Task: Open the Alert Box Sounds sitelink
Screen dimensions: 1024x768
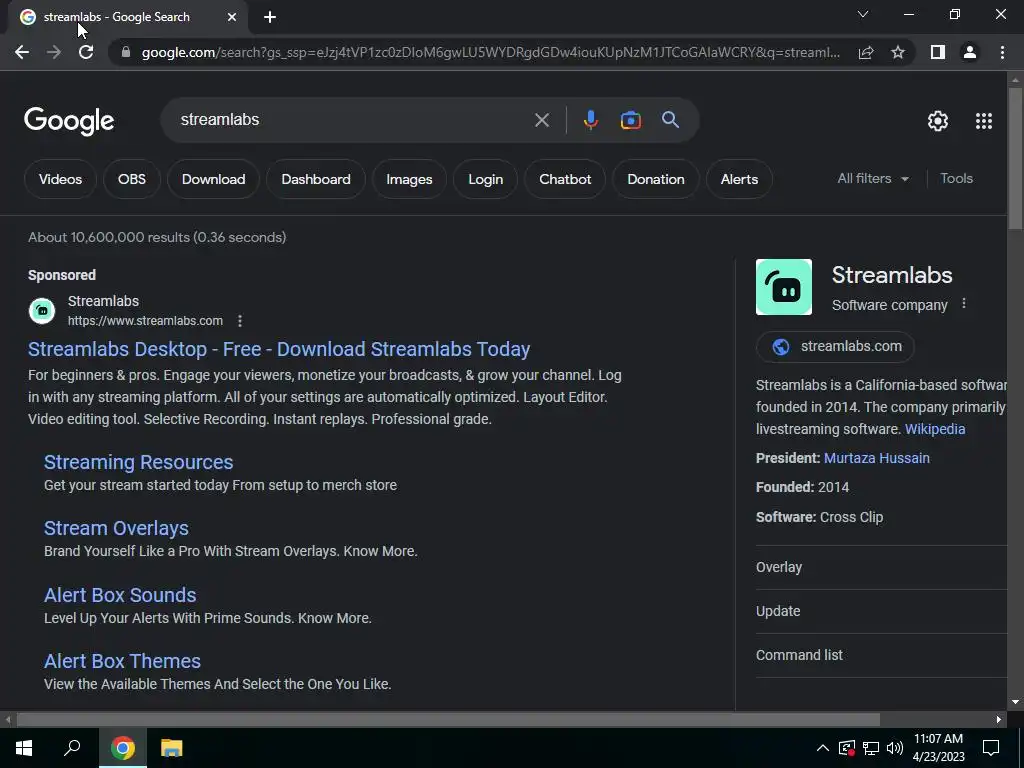Action: click(120, 595)
